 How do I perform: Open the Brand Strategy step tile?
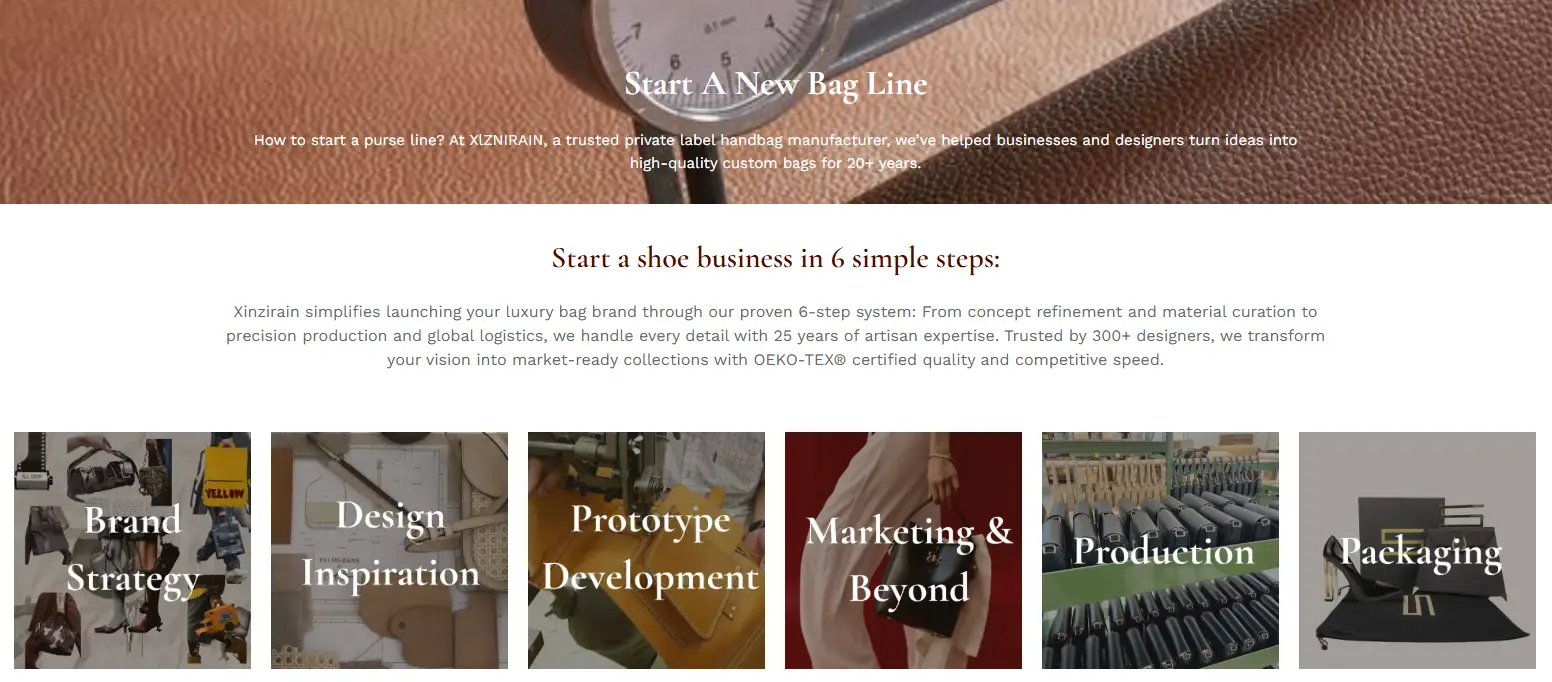[x=132, y=550]
